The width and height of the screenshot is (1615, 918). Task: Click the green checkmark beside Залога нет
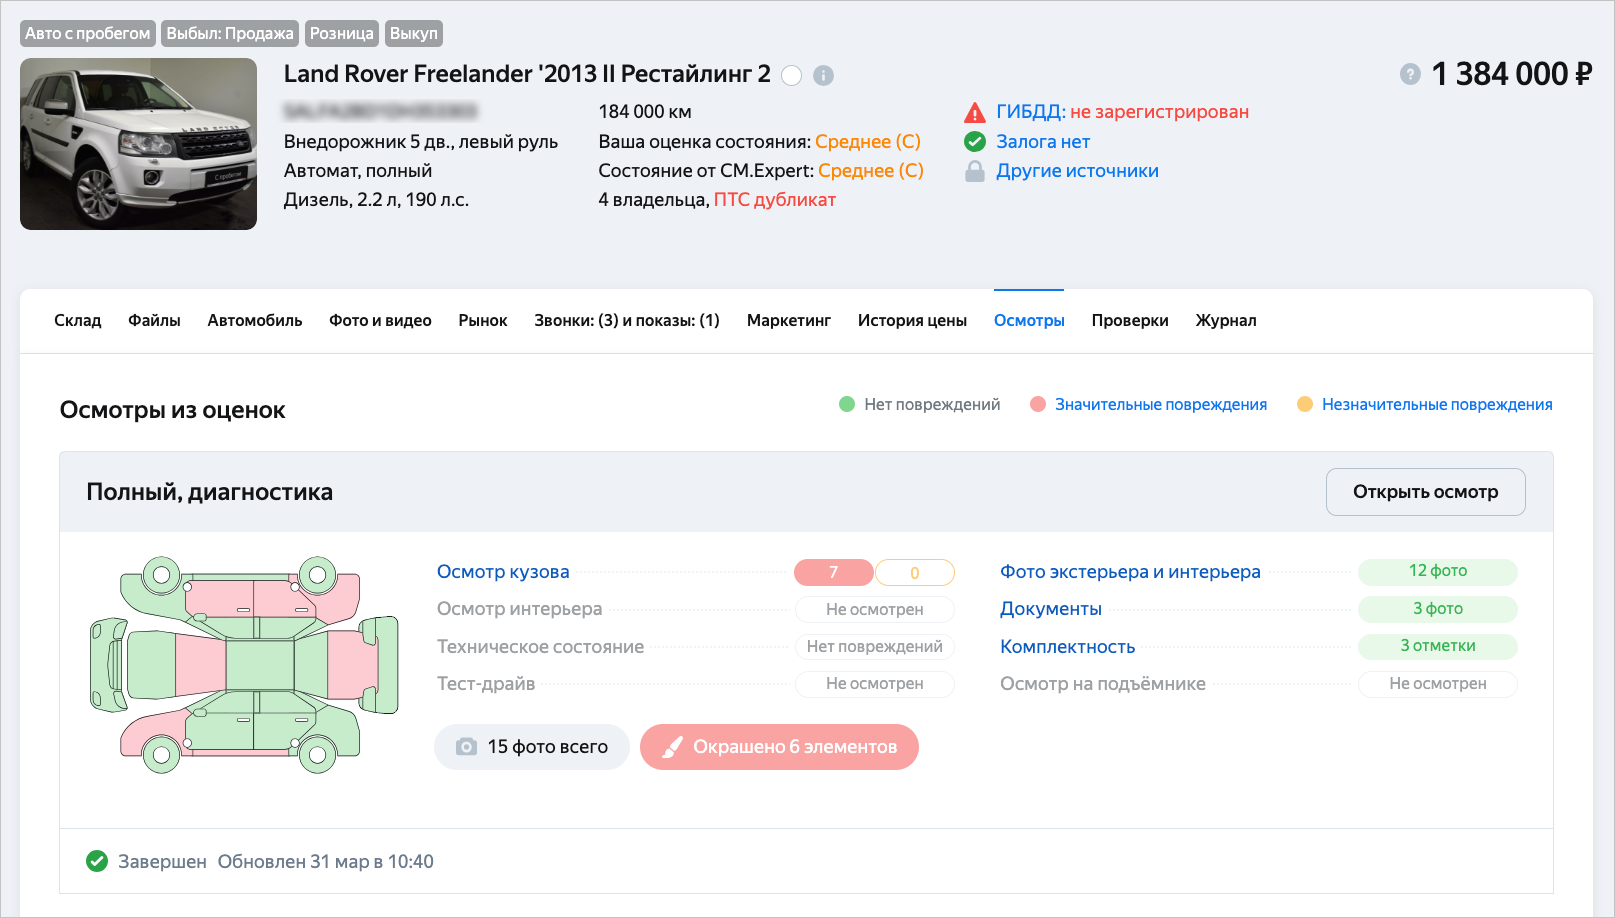coord(975,142)
